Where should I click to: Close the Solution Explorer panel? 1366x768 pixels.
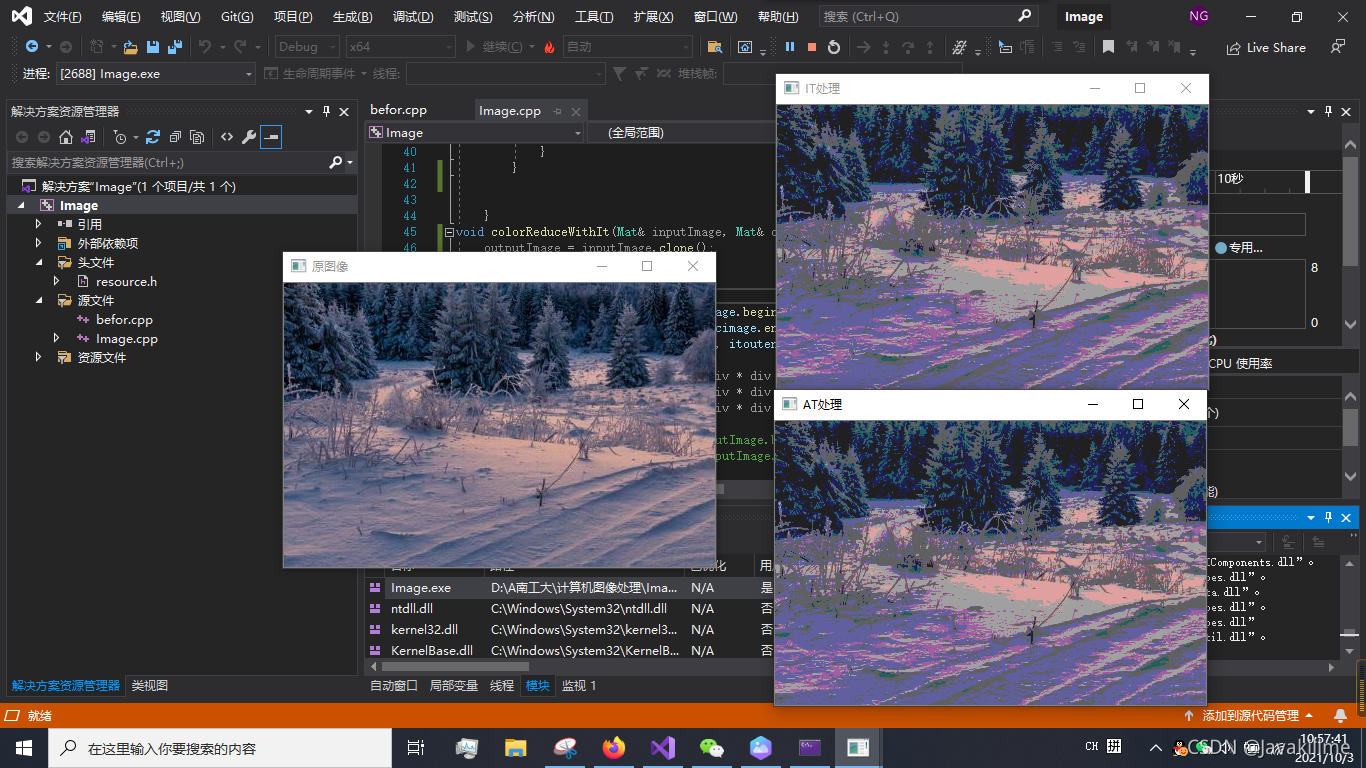point(344,112)
